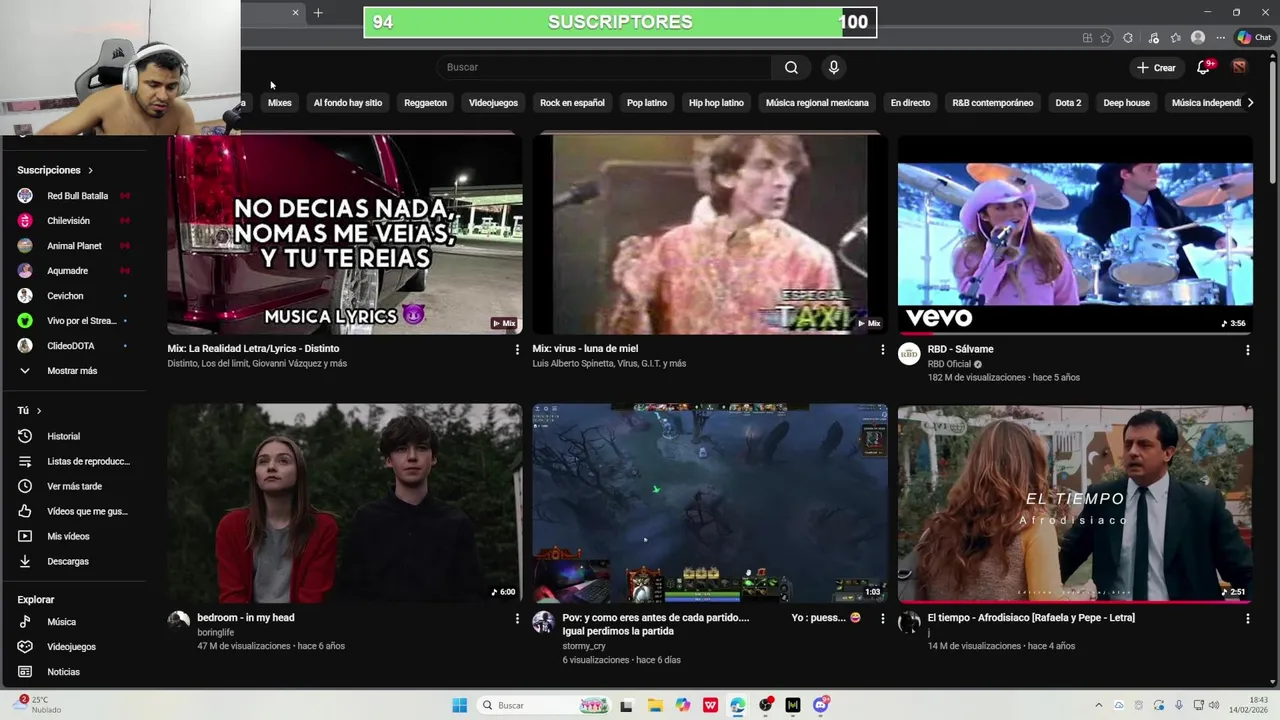Expand Suscripciones section arrow
The width and height of the screenshot is (1280, 720).
[90, 171]
